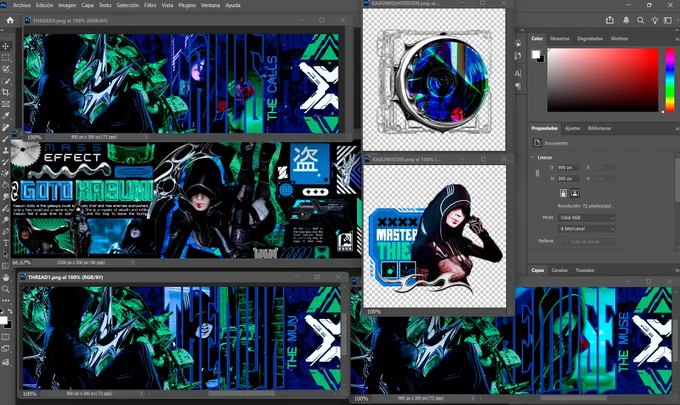This screenshot has height=405, width=680.
Task: Open the Modo Color RGB dropdown
Action: [586, 217]
